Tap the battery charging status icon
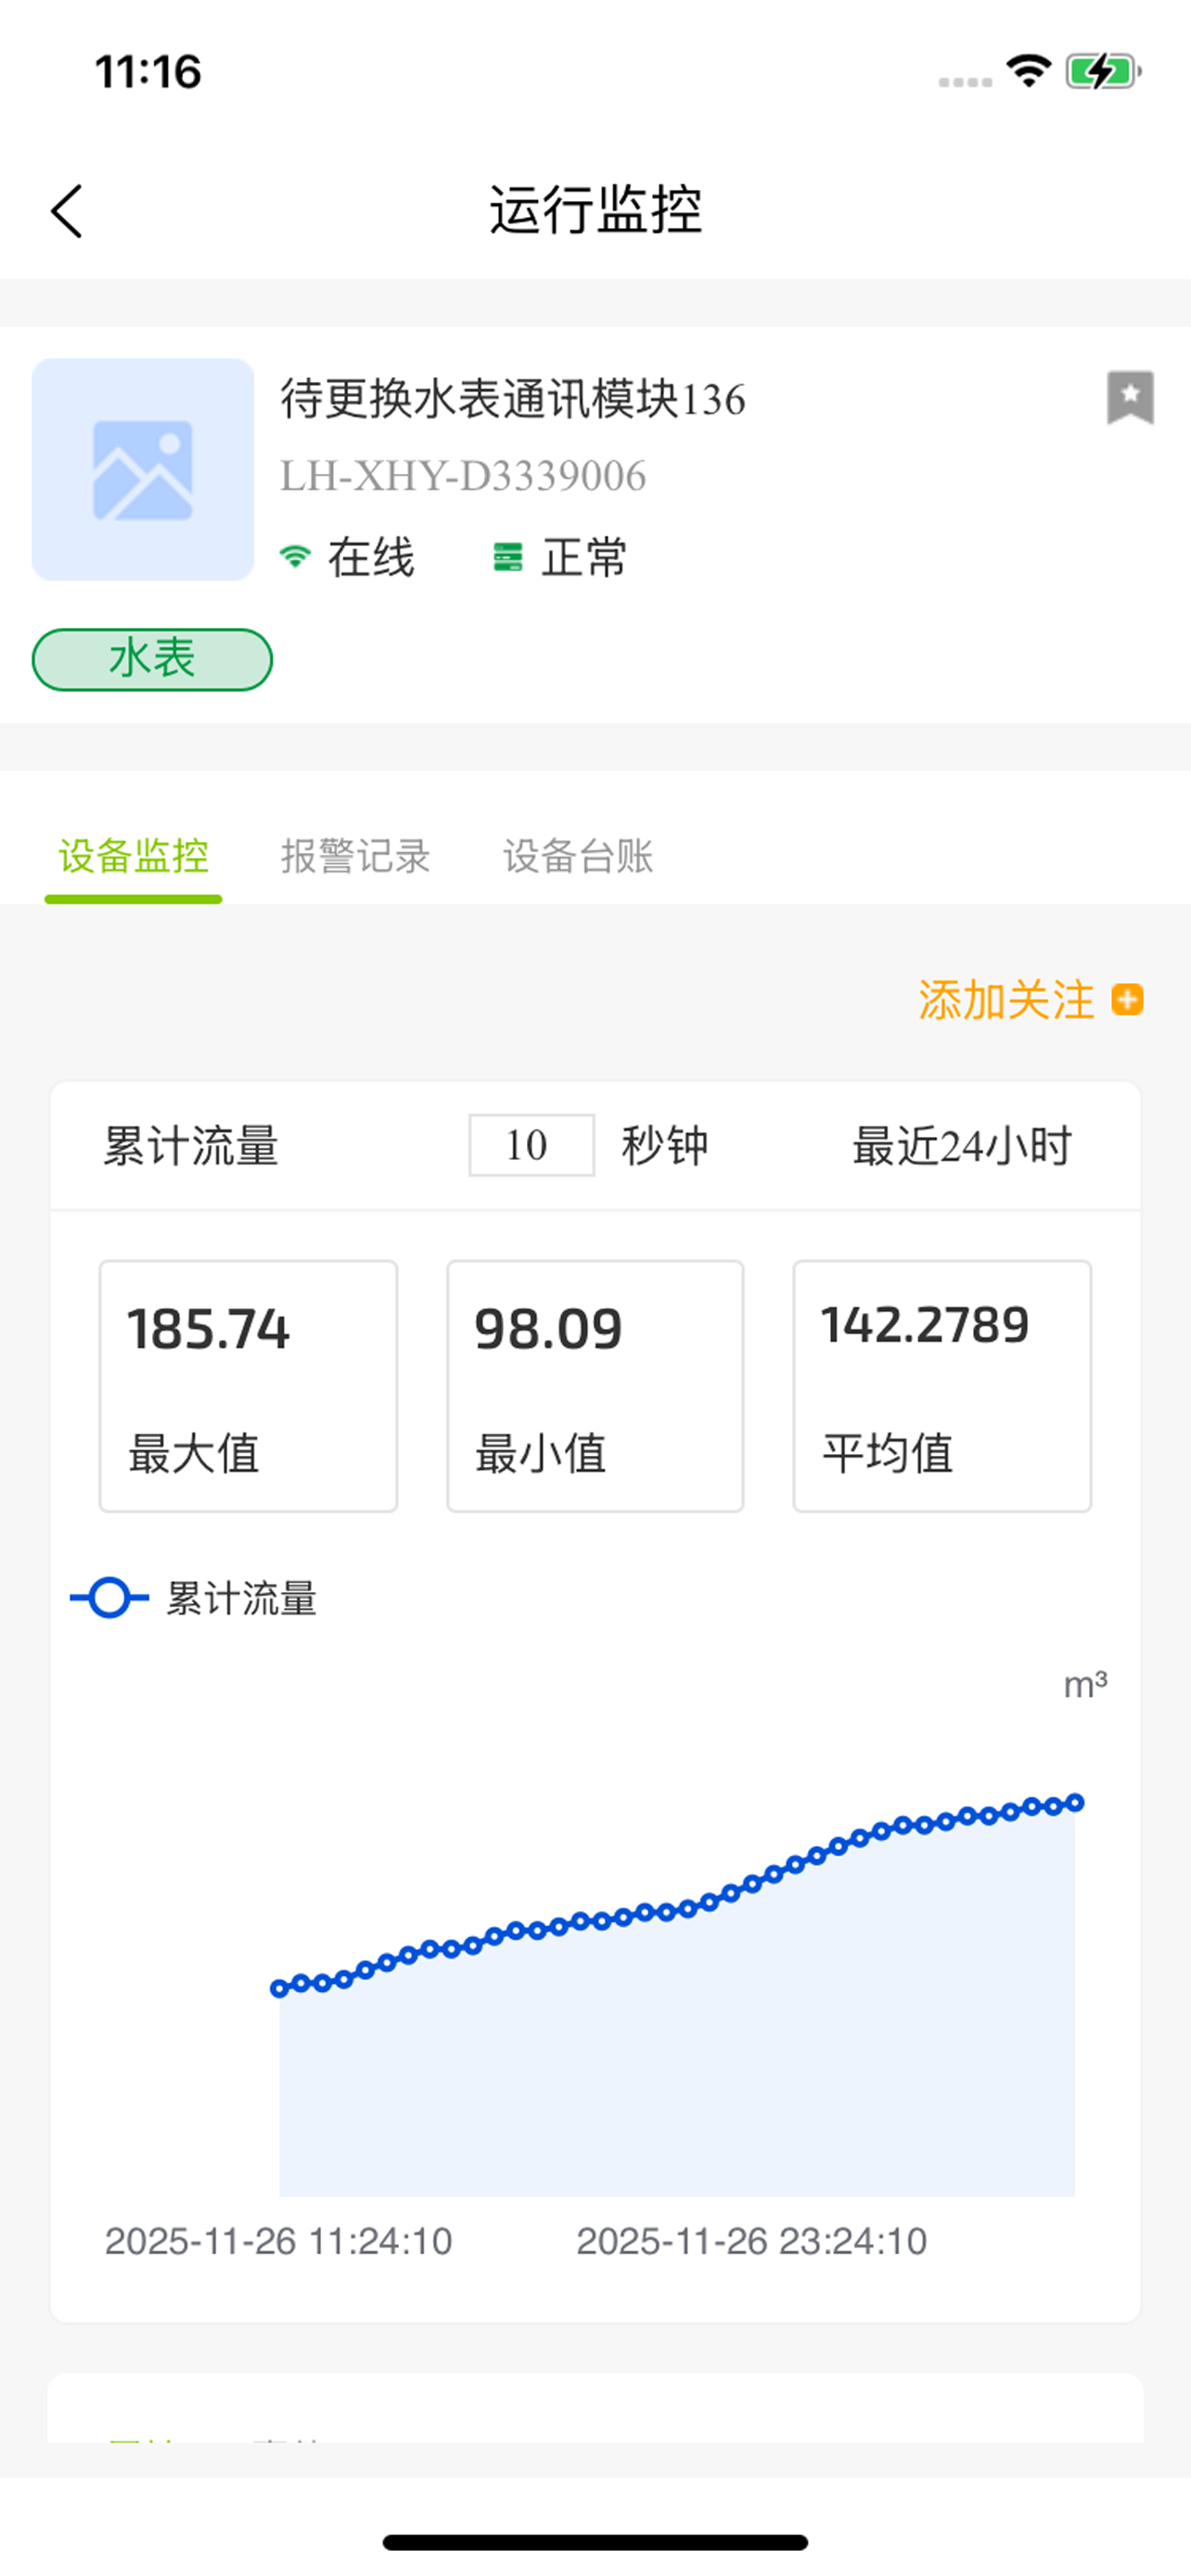 (1104, 71)
